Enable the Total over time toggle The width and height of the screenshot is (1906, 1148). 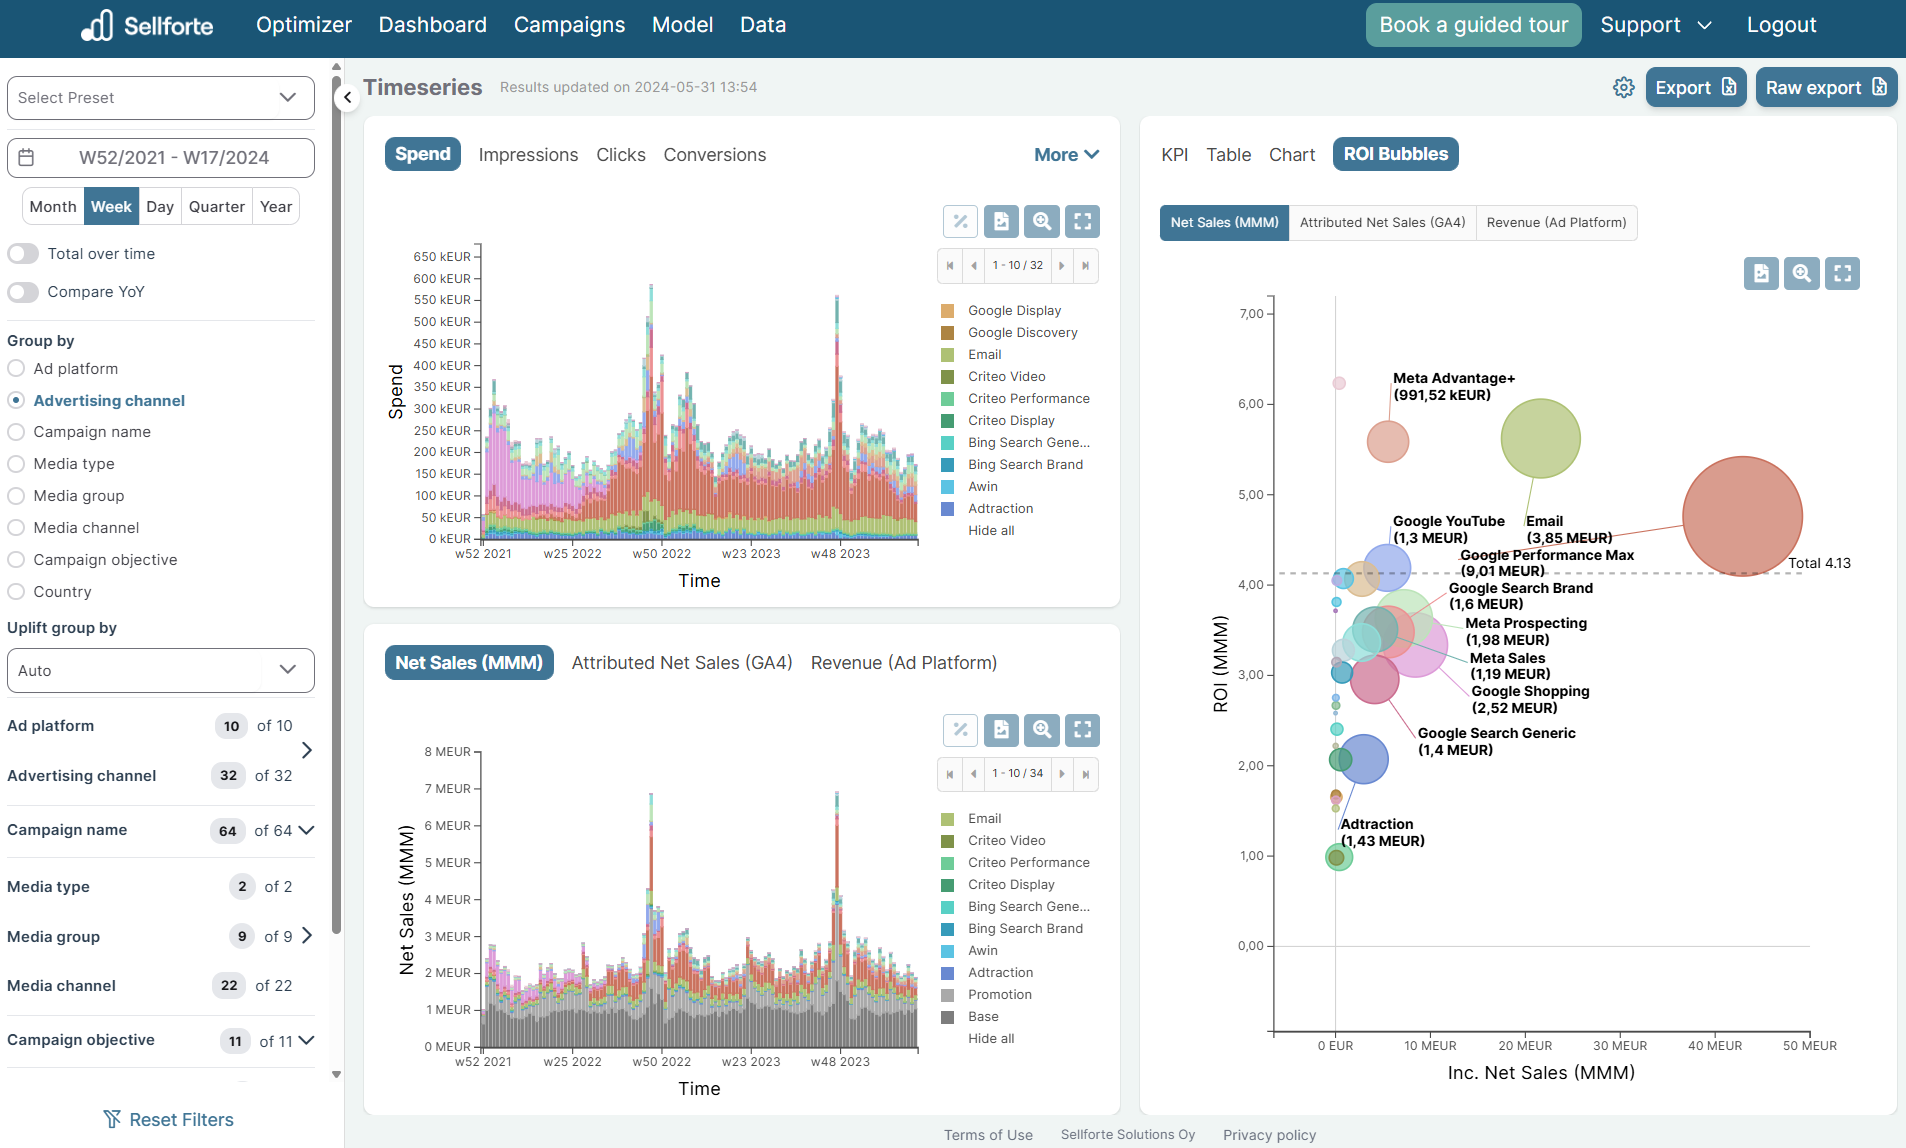pos(23,254)
